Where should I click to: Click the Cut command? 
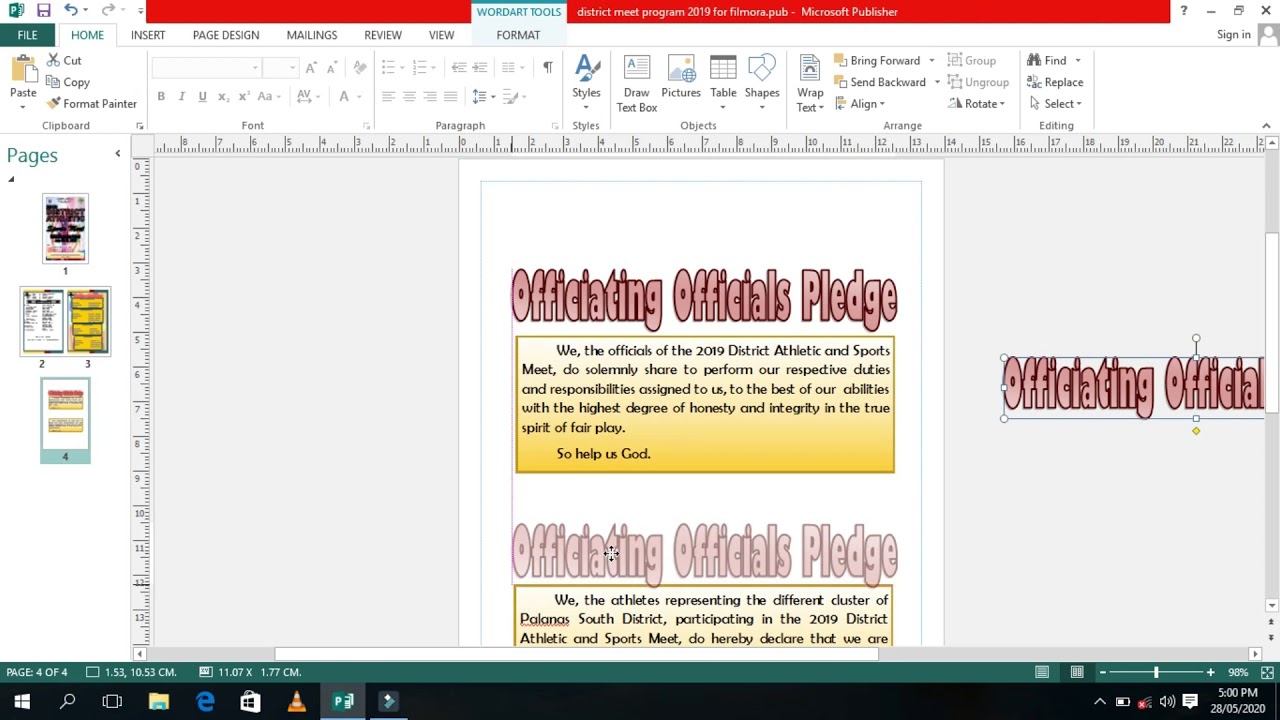pyautogui.click(x=64, y=60)
